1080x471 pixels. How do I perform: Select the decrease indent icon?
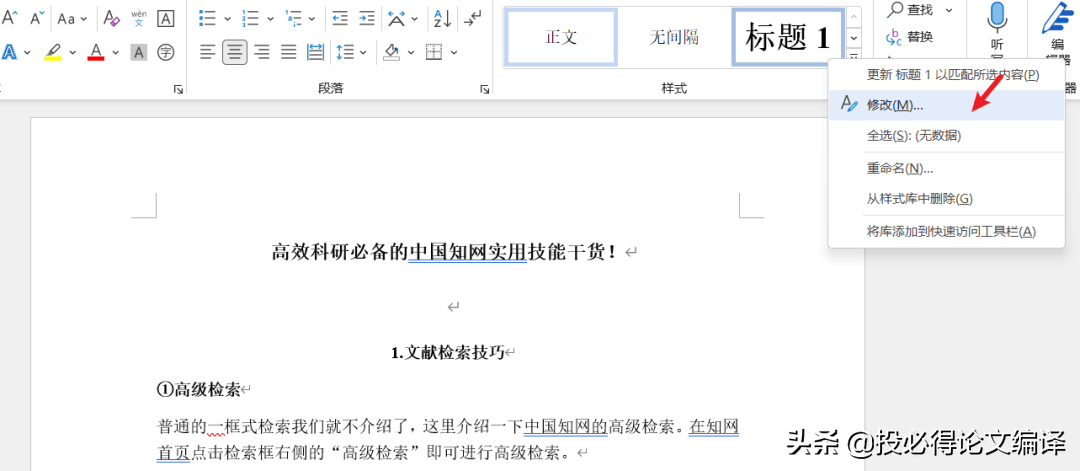340,19
